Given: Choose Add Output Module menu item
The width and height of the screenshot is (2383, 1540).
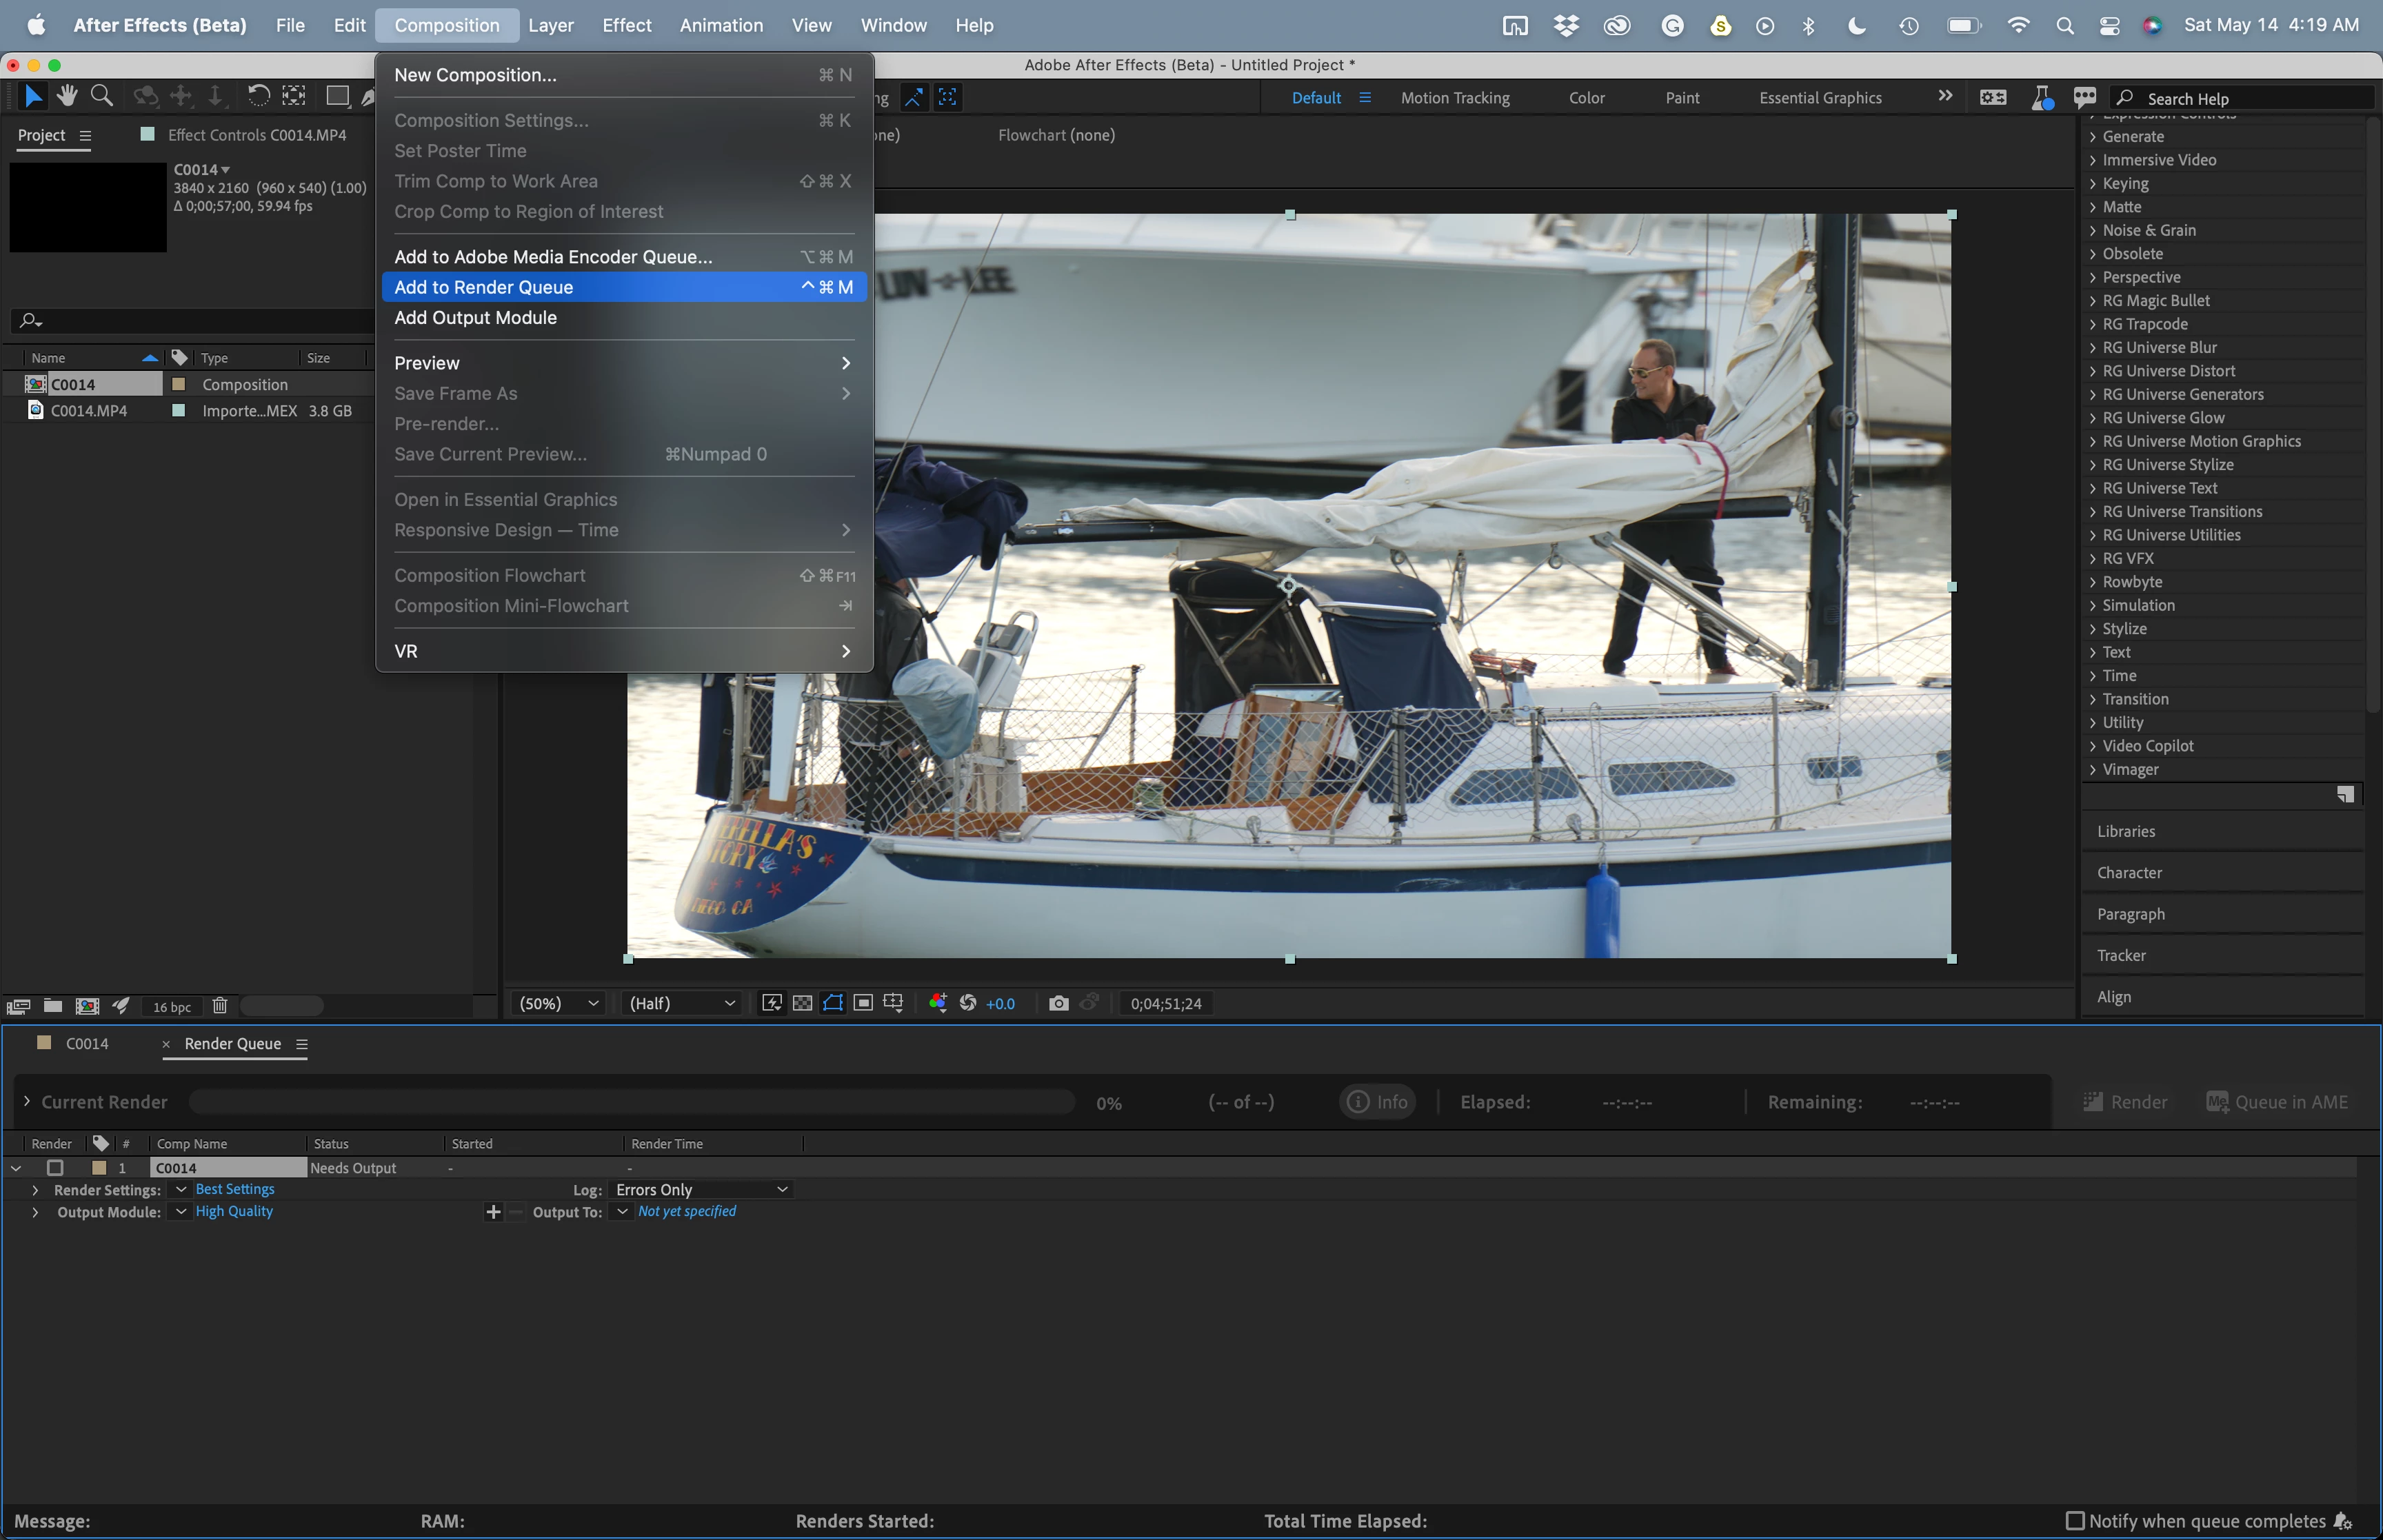Looking at the screenshot, I should [475, 318].
